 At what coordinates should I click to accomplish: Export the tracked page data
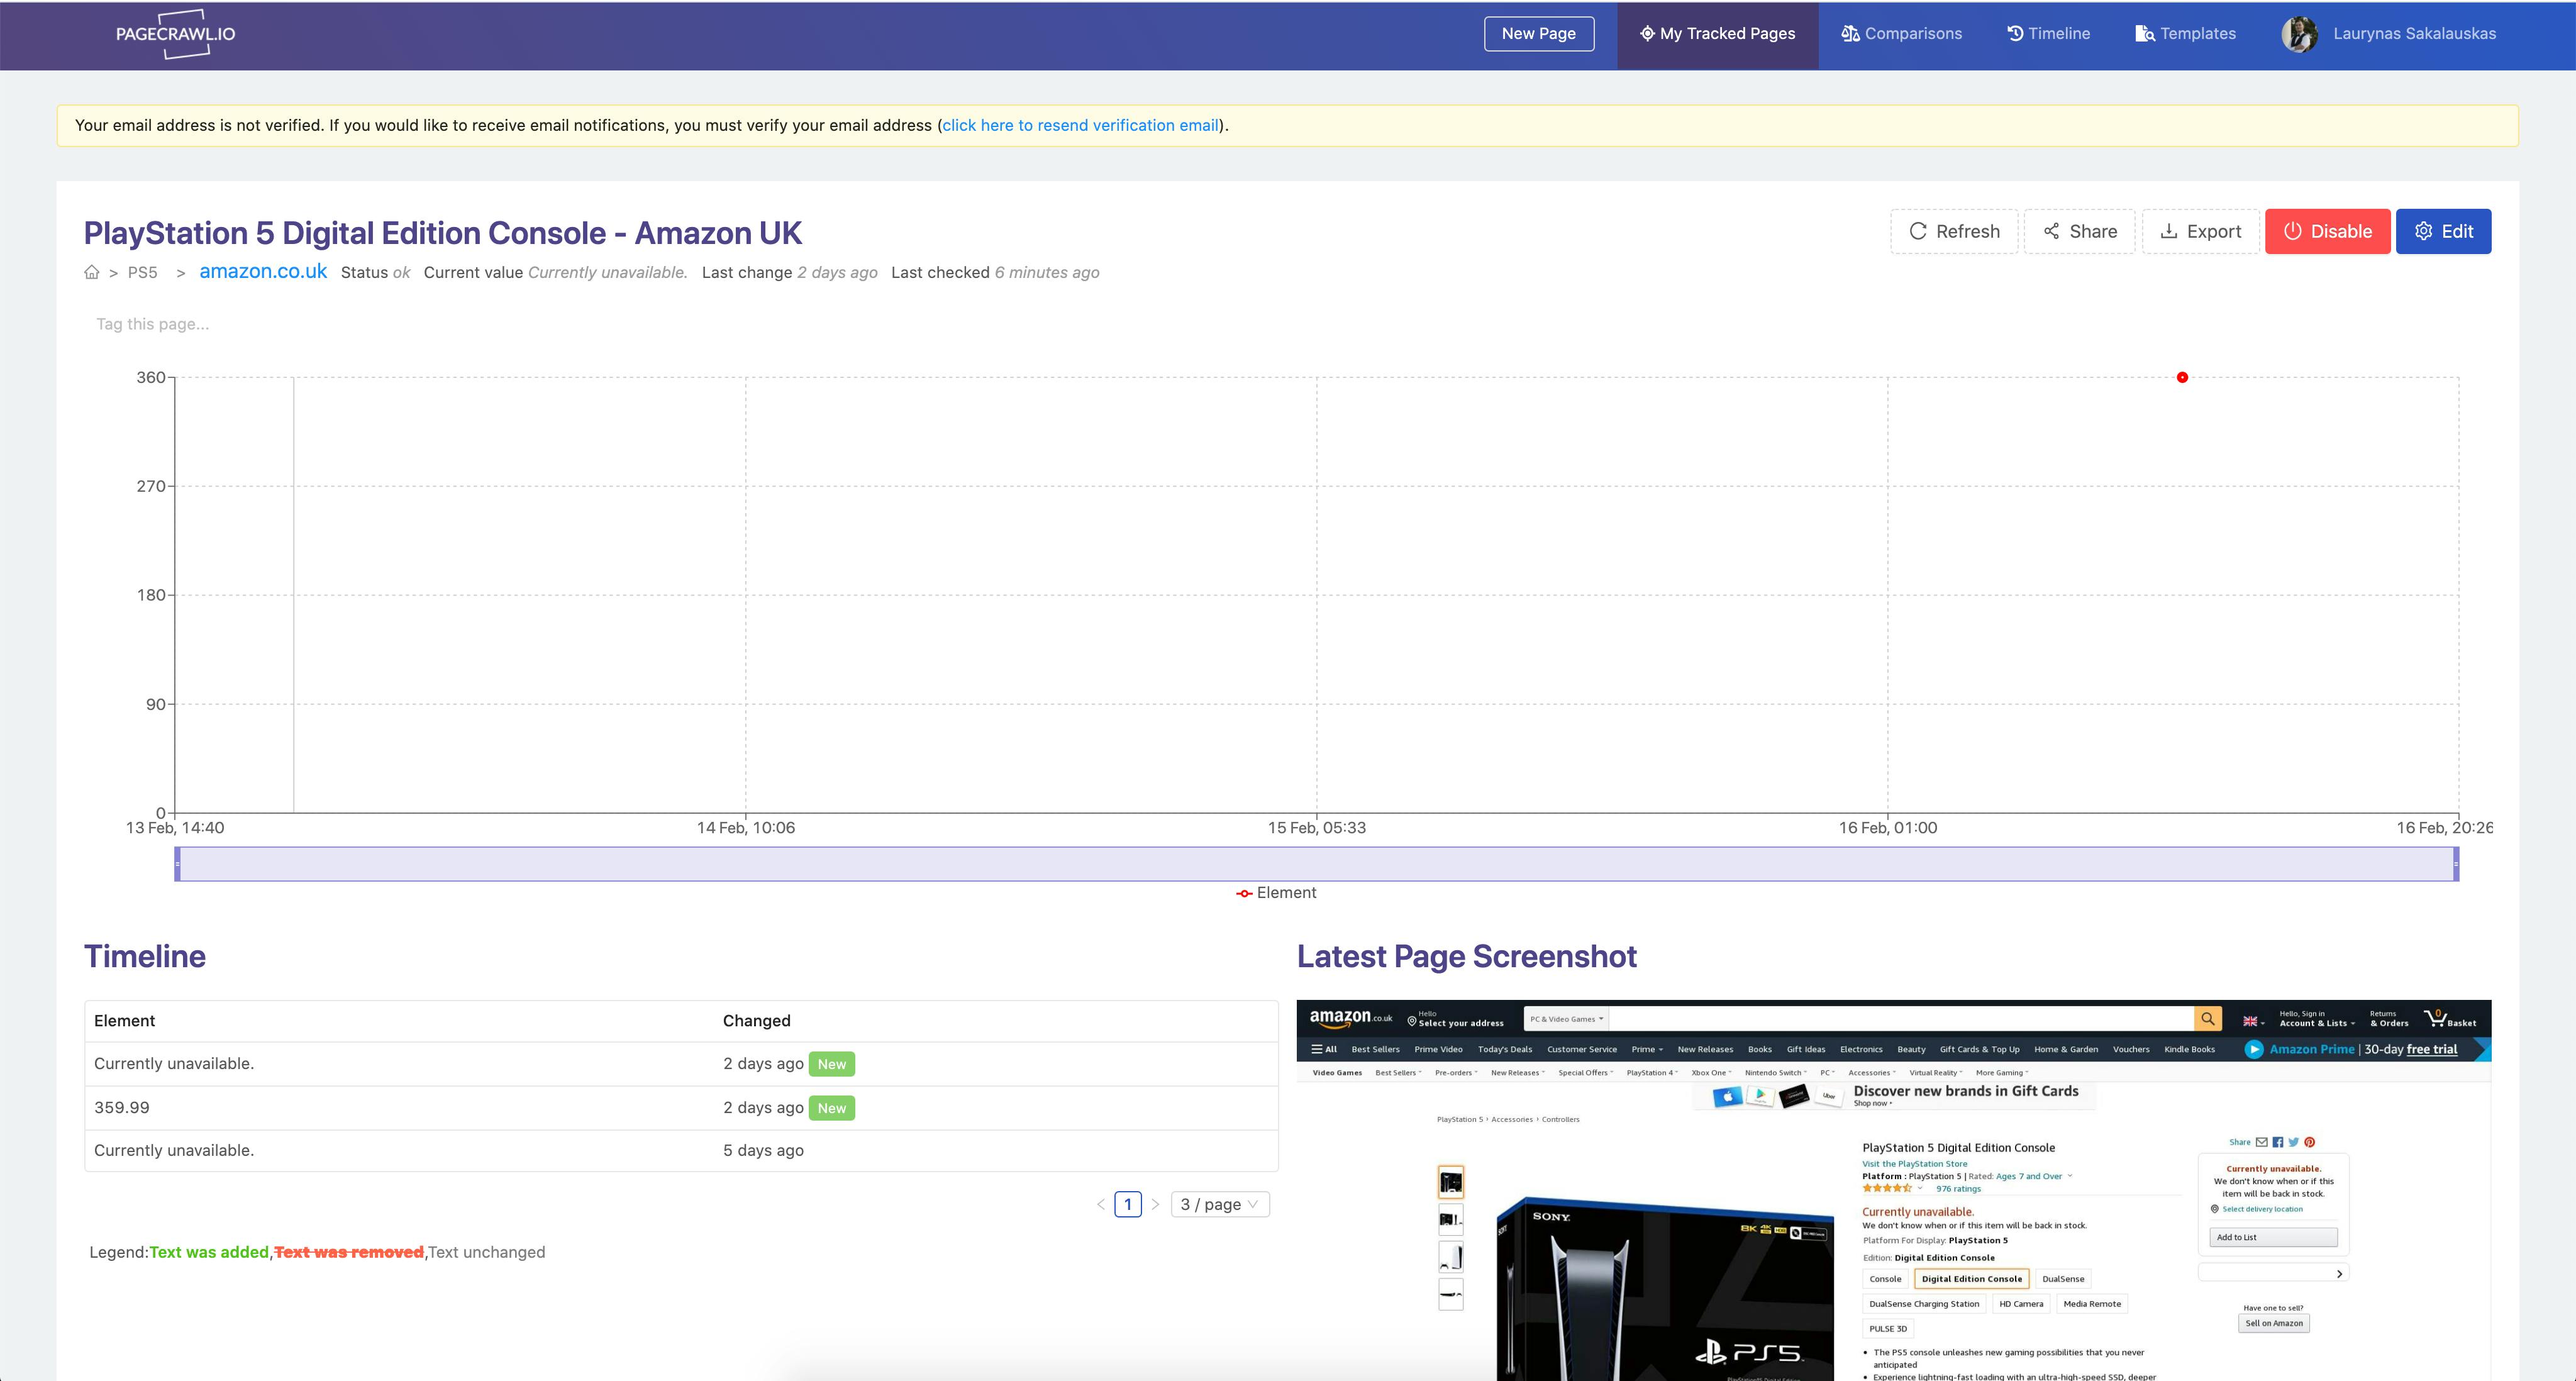[2200, 231]
